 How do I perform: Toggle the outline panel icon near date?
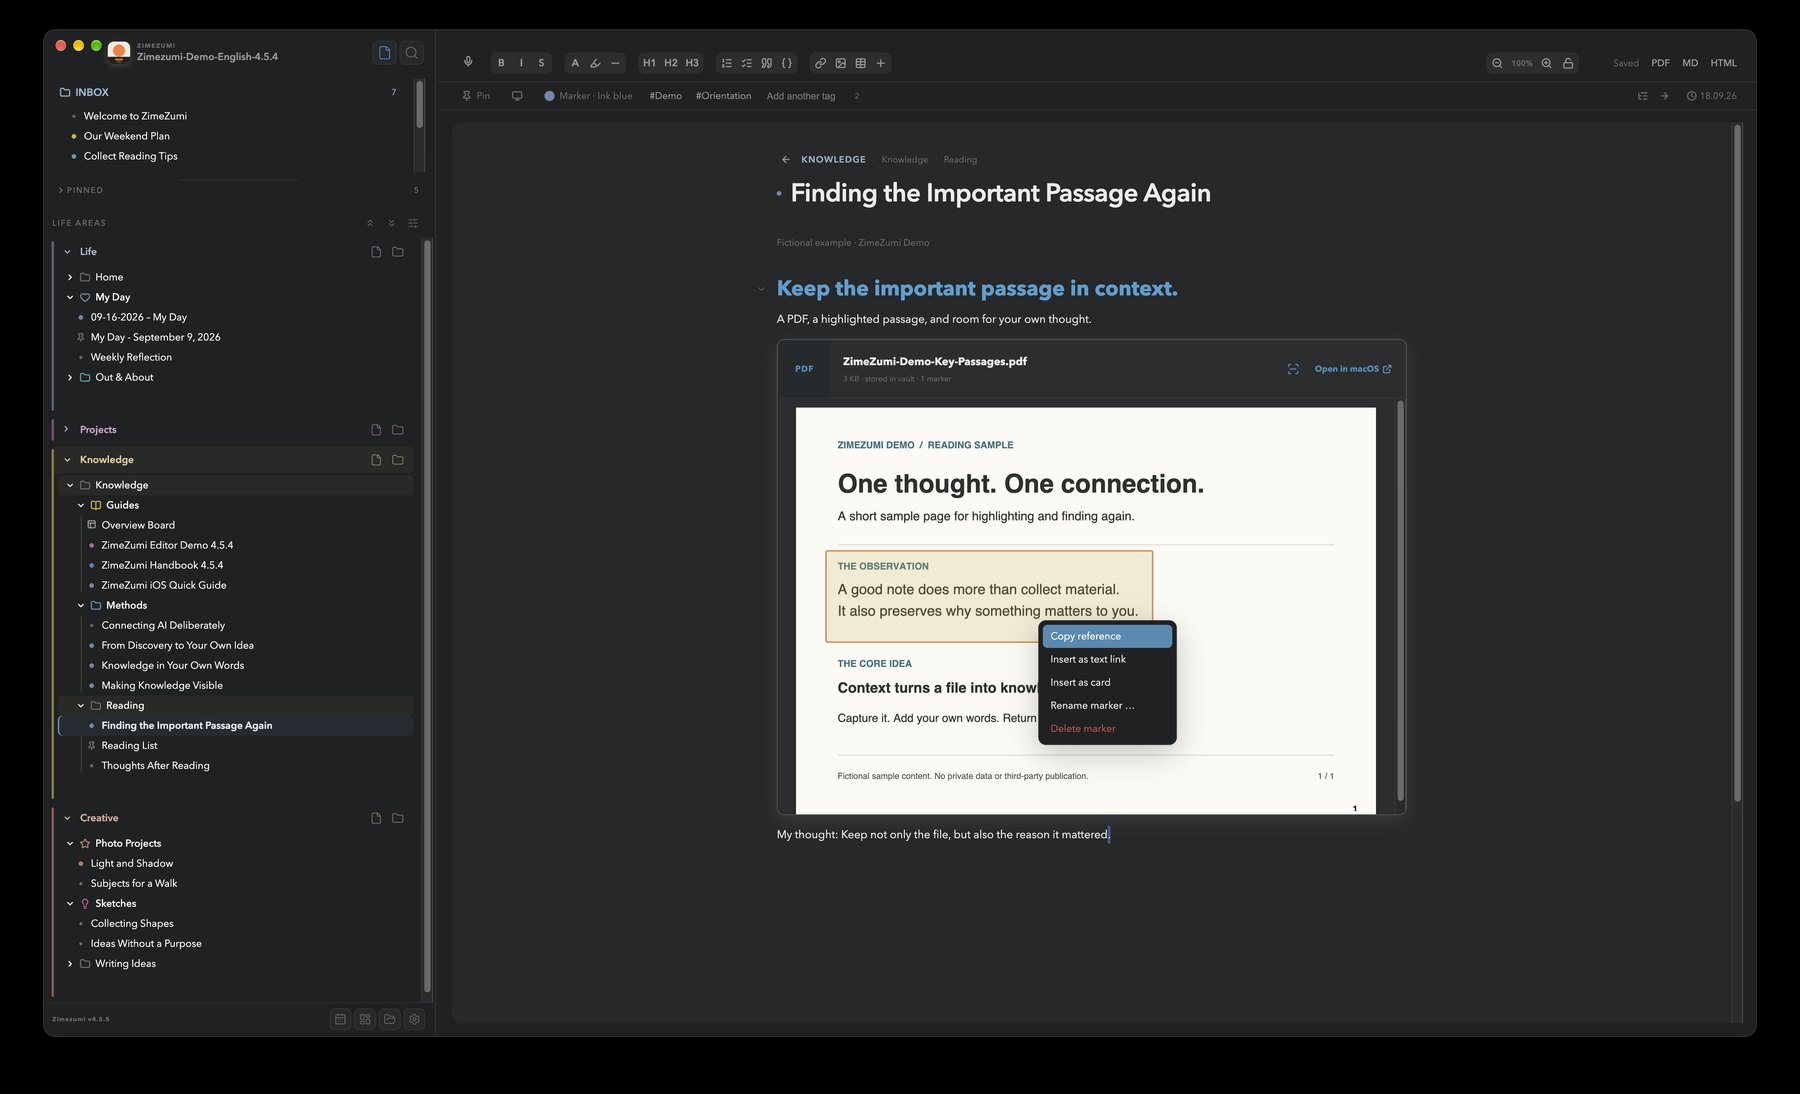click(x=1642, y=96)
